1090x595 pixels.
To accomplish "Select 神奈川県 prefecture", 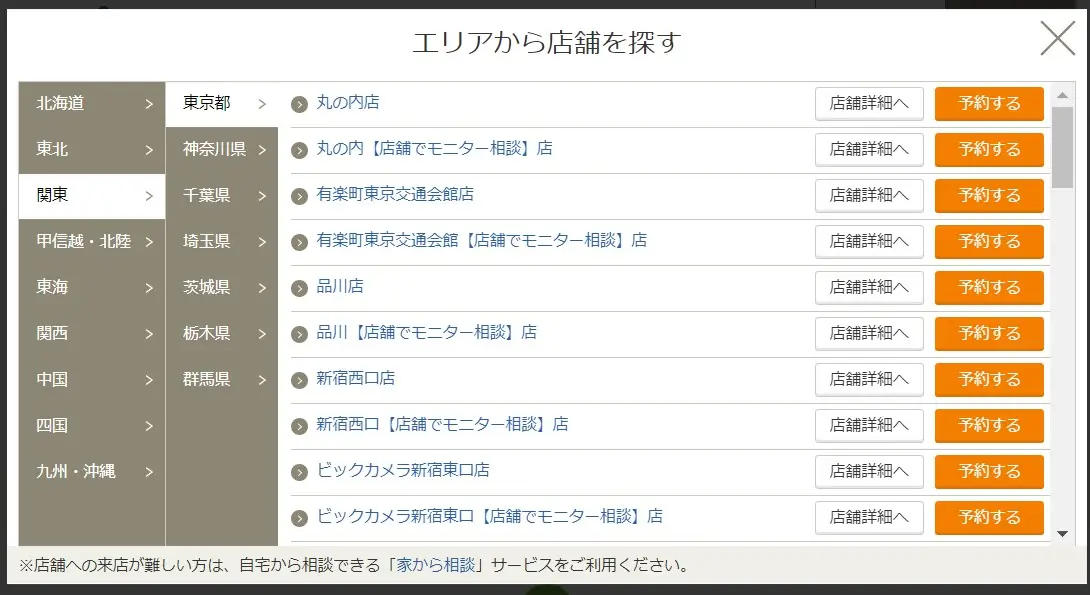I will coord(222,149).
